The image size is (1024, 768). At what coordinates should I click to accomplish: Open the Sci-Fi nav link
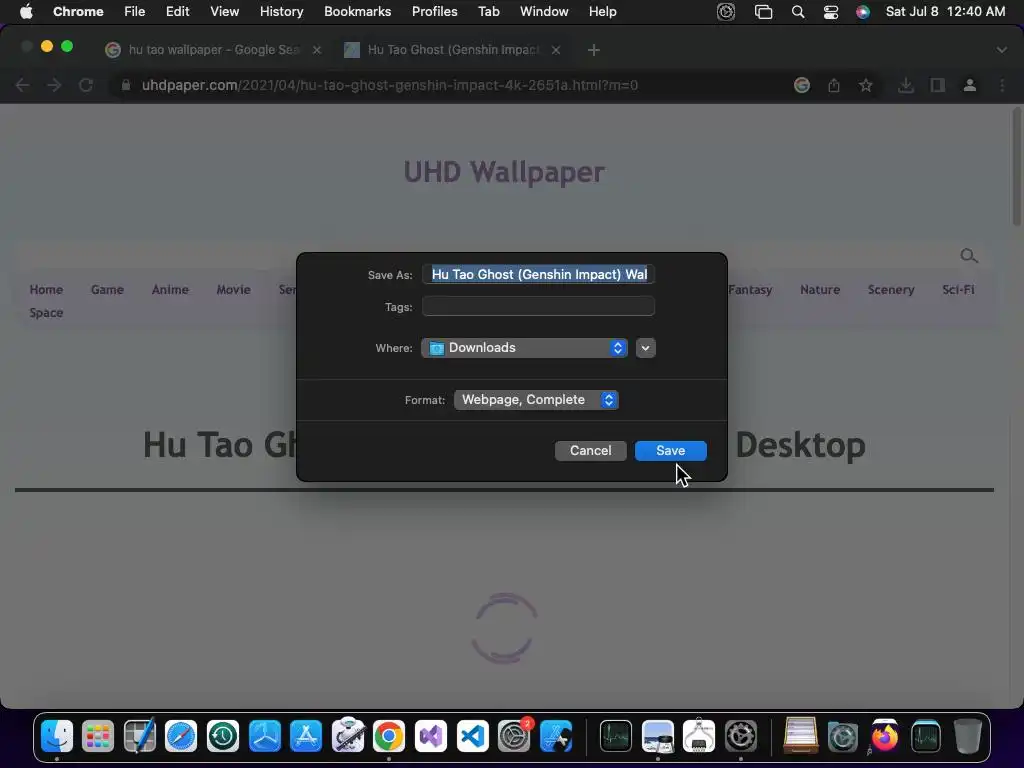coord(958,289)
